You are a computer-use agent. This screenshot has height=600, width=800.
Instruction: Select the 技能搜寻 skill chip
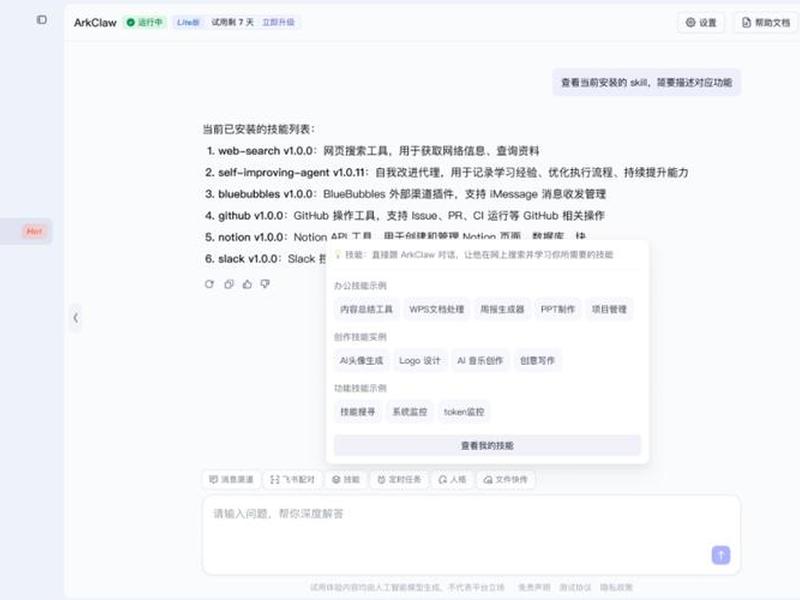tap(358, 412)
